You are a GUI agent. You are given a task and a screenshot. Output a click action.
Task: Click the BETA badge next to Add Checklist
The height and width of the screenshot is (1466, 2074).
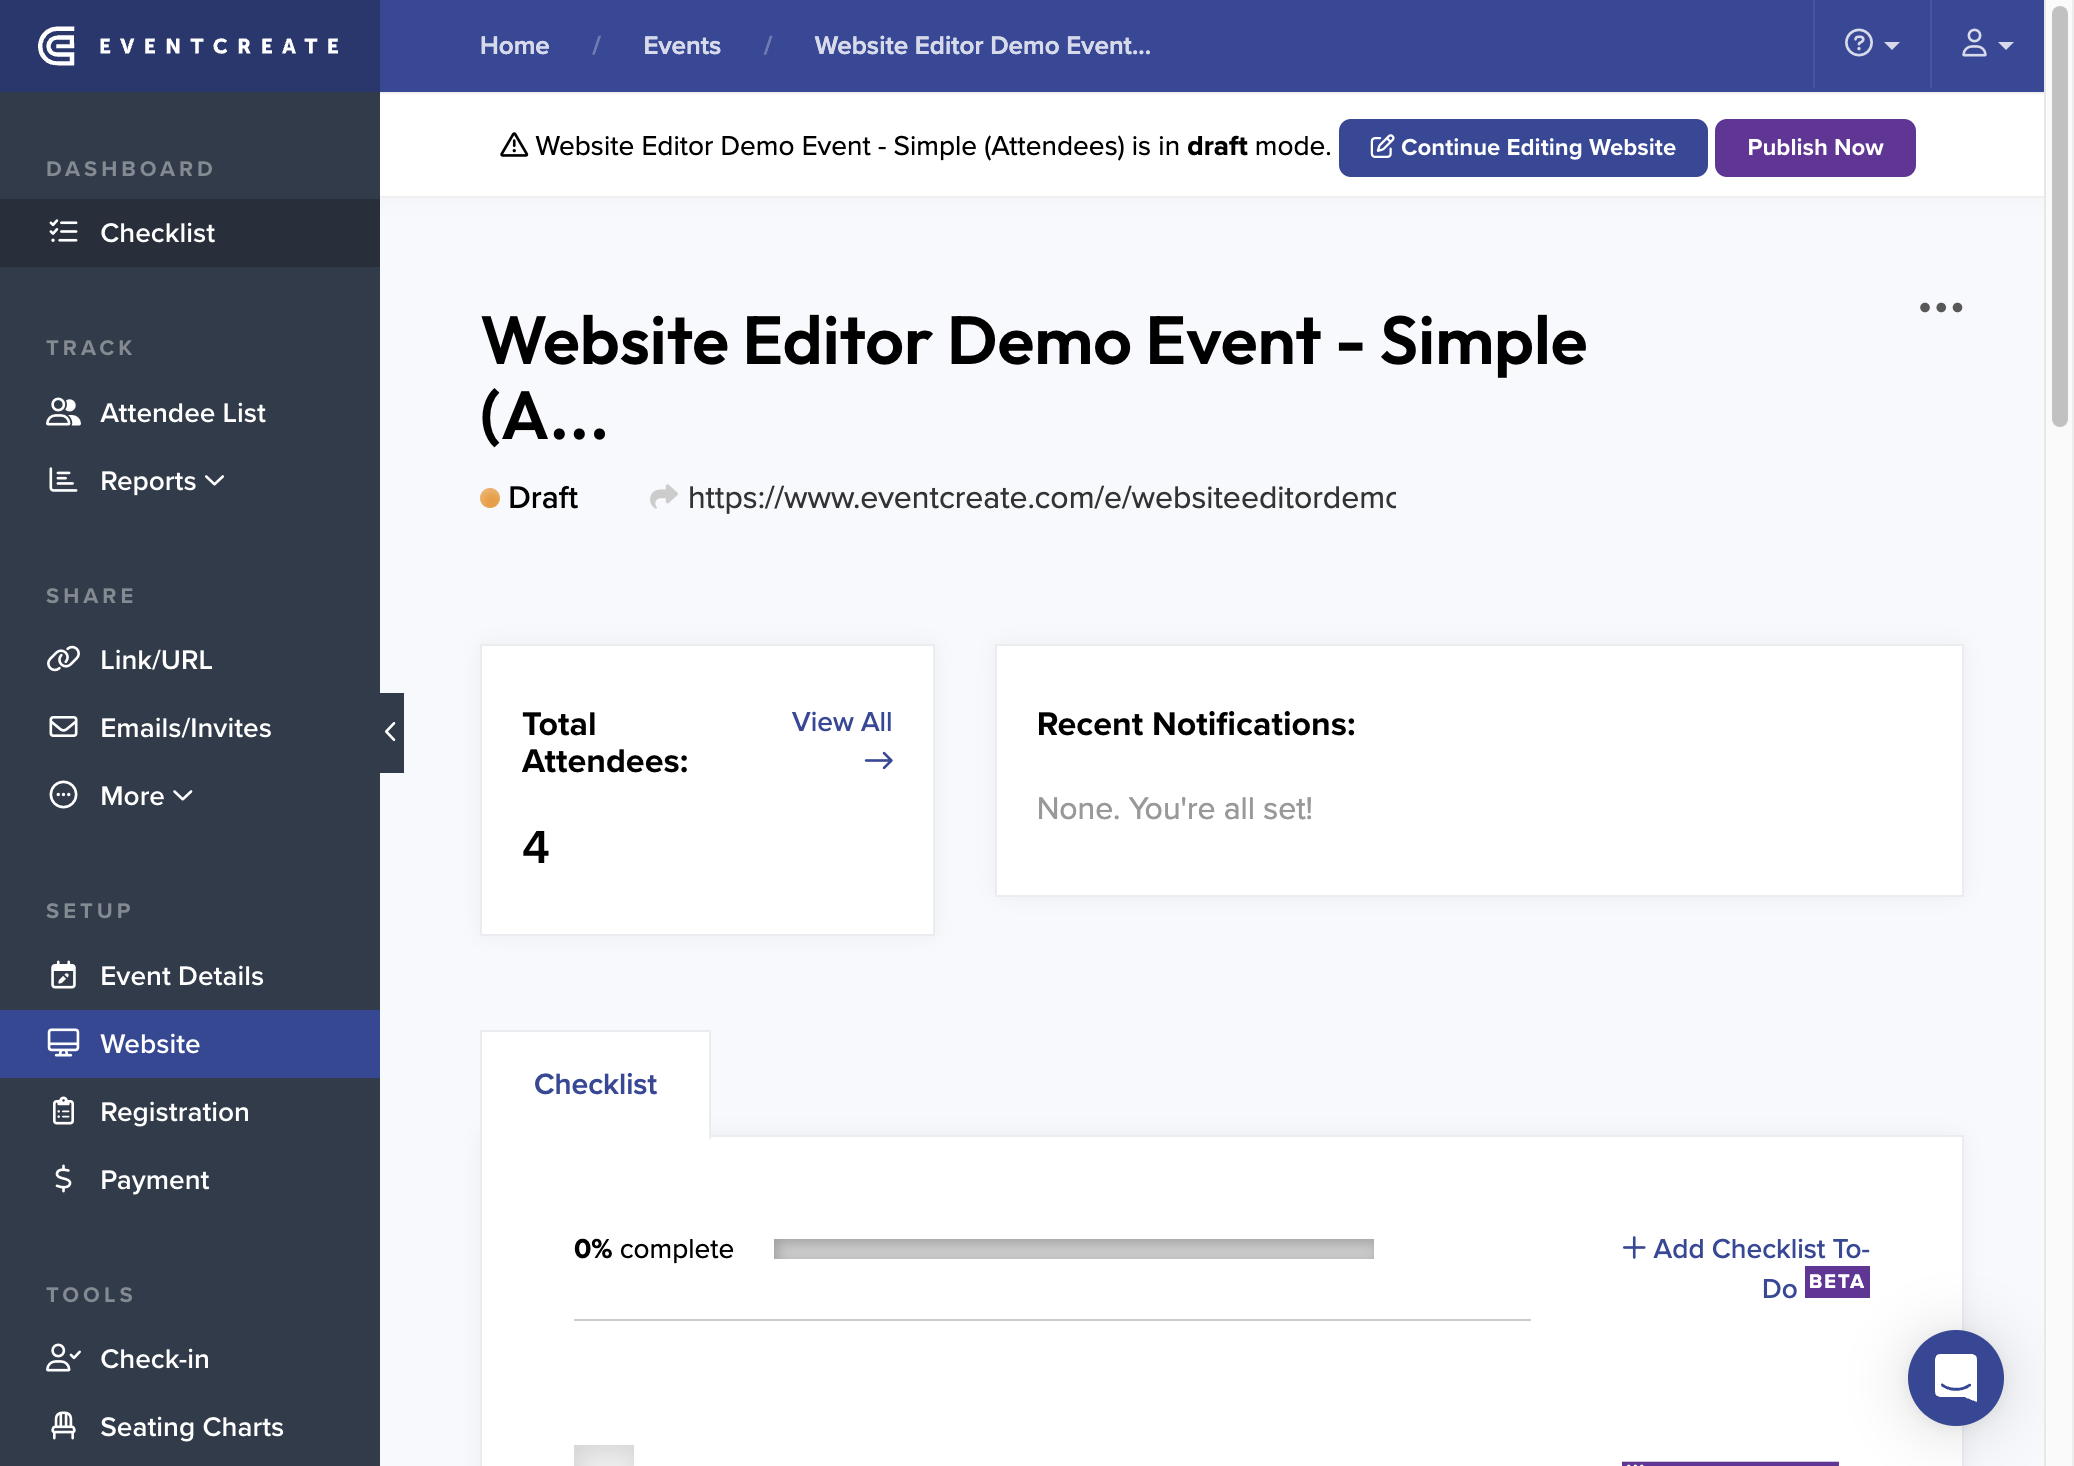[1837, 1282]
